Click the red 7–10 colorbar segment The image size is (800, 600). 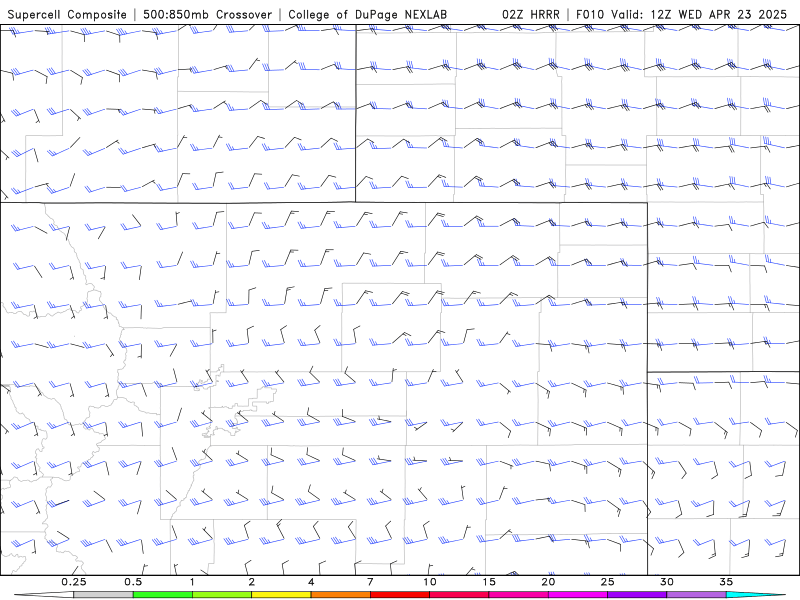[x=399, y=595]
